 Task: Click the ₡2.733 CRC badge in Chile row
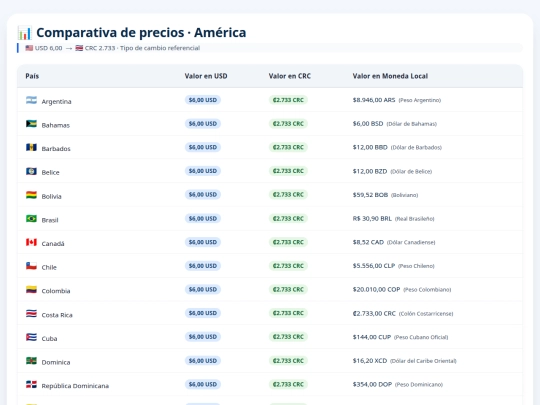click(288, 266)
